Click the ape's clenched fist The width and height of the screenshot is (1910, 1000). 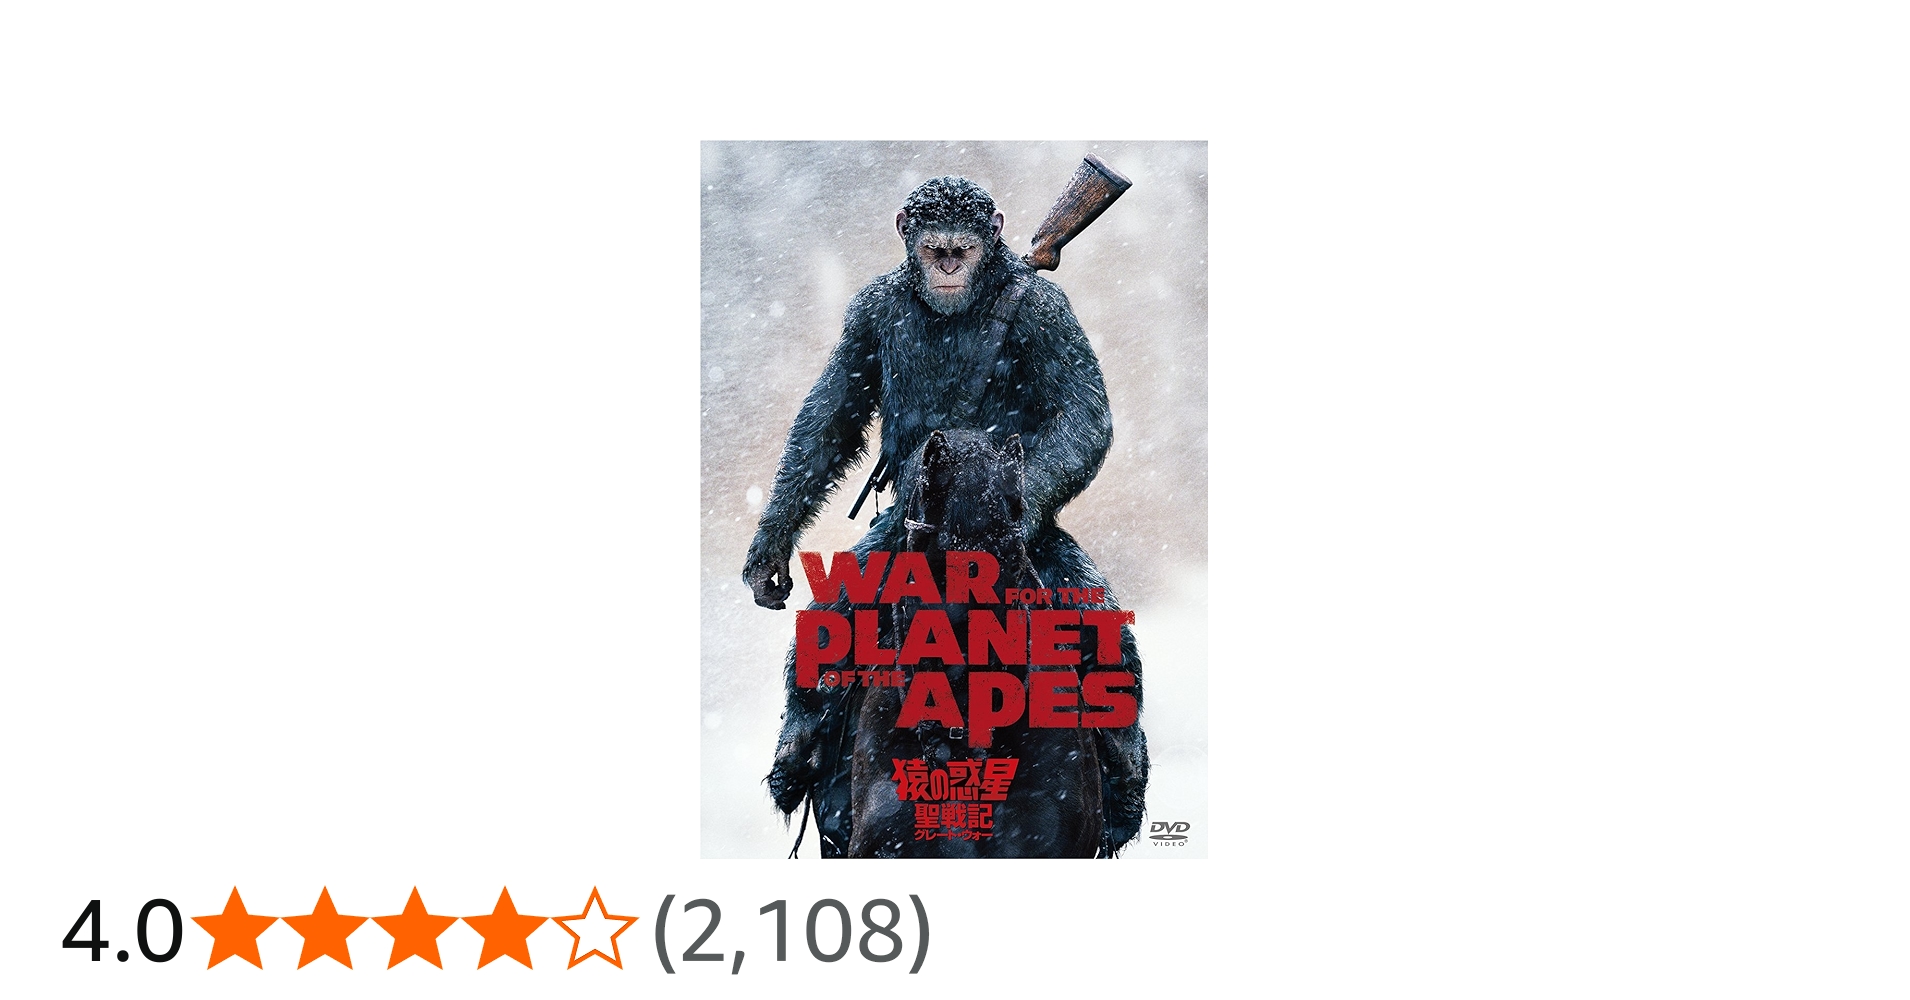(768, 582)
